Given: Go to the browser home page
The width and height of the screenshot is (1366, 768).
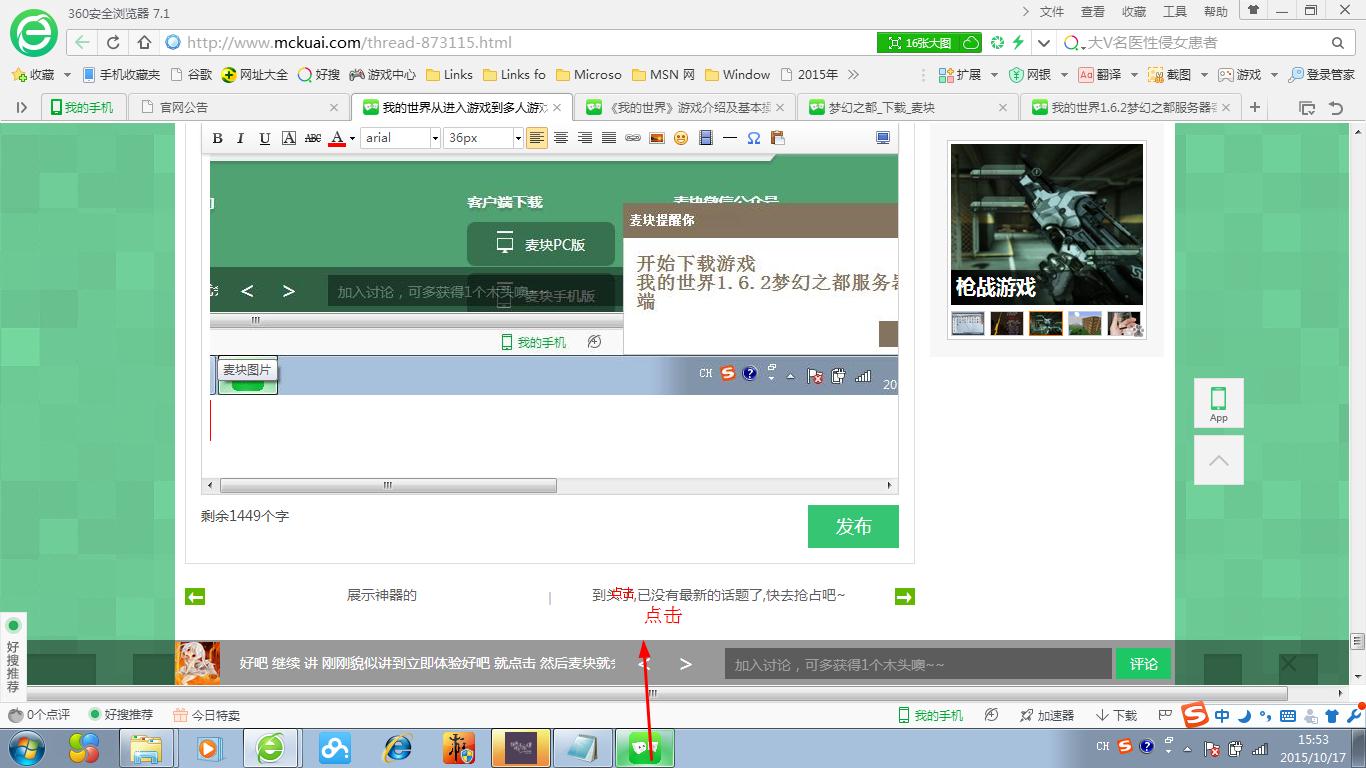Looking at the screenshot, I should click(144, 43).
